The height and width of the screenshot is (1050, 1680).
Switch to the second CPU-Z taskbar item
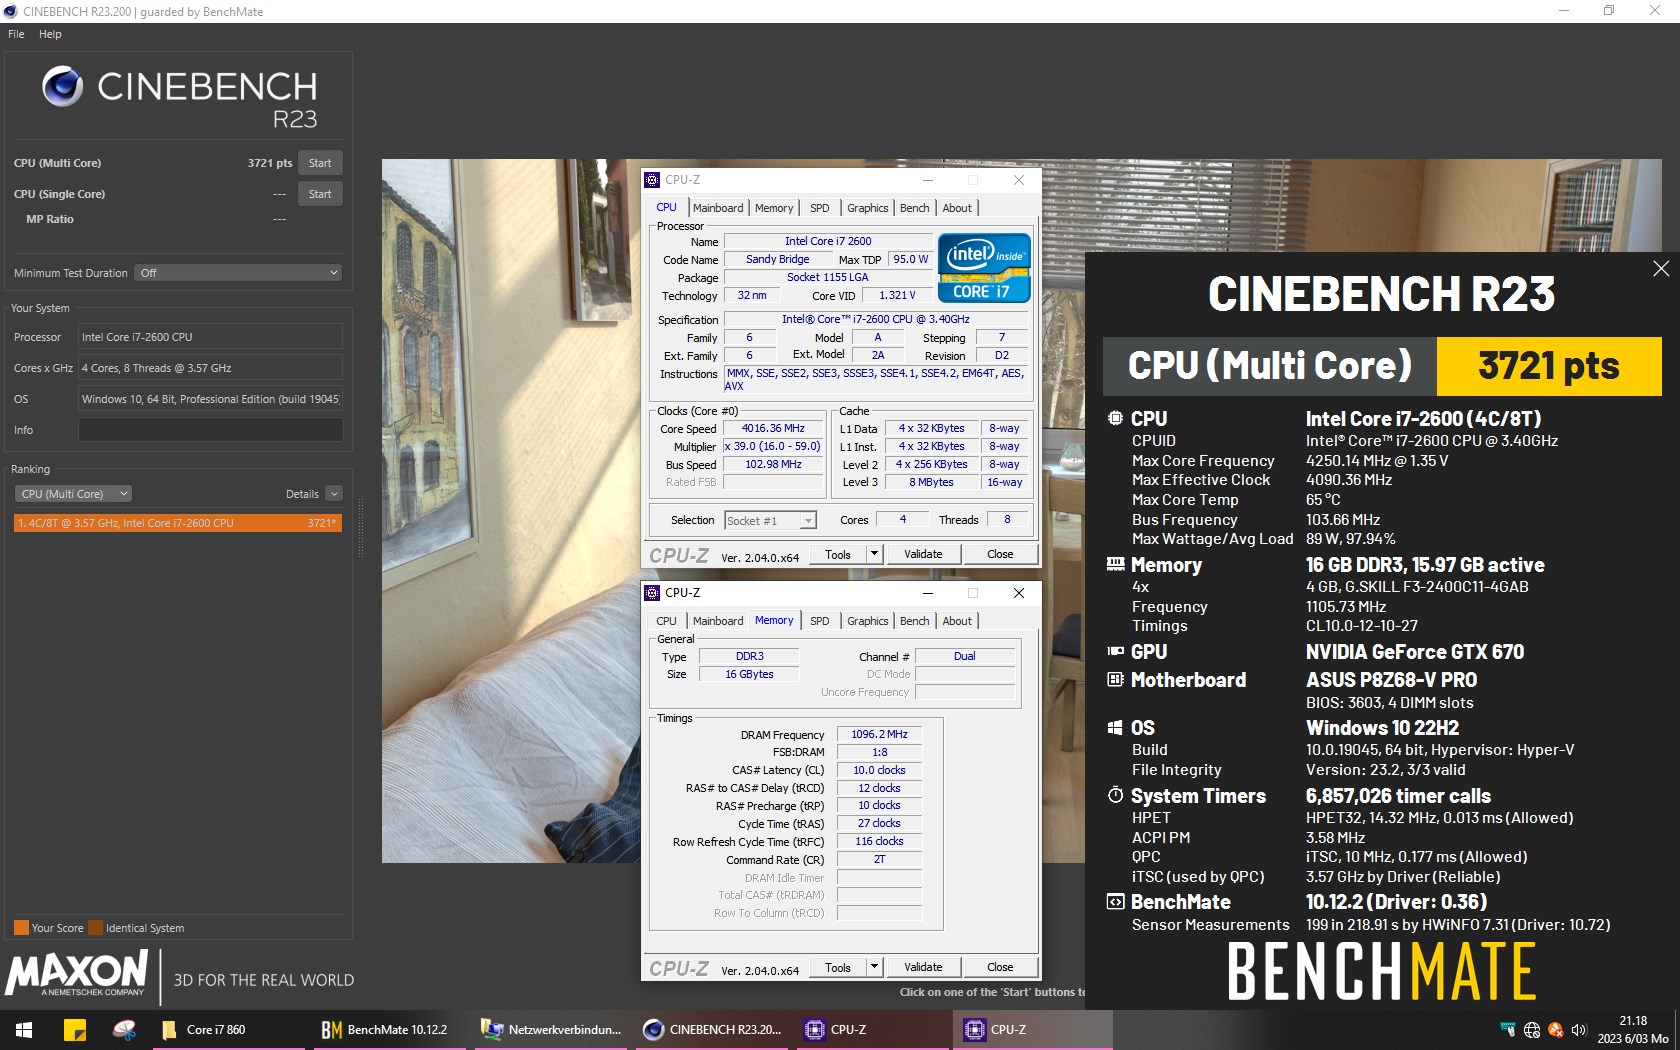pyautogui.click(x=1034, y=1030)
